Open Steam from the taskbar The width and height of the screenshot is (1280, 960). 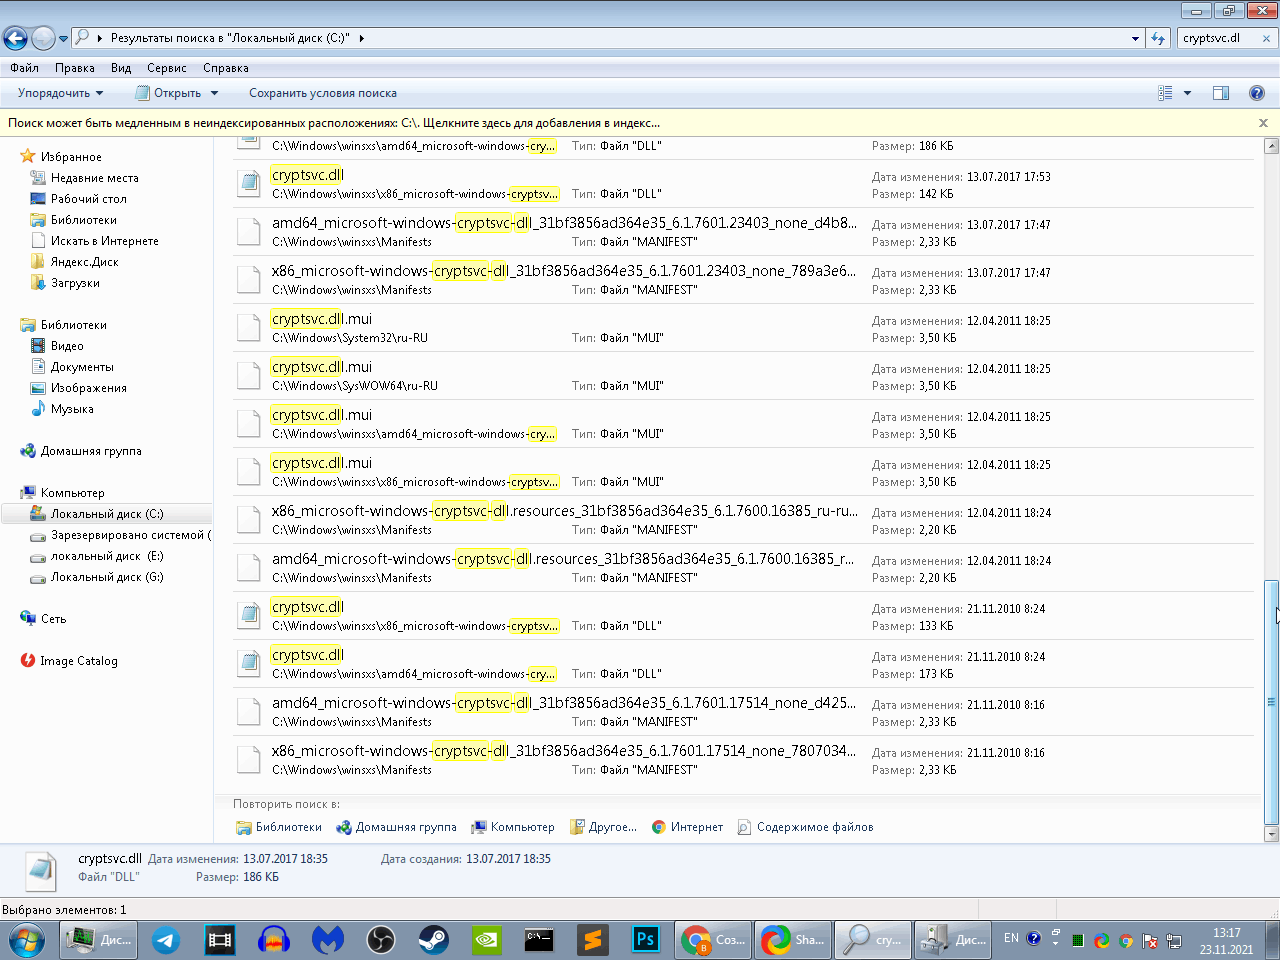tap(433, 940)
